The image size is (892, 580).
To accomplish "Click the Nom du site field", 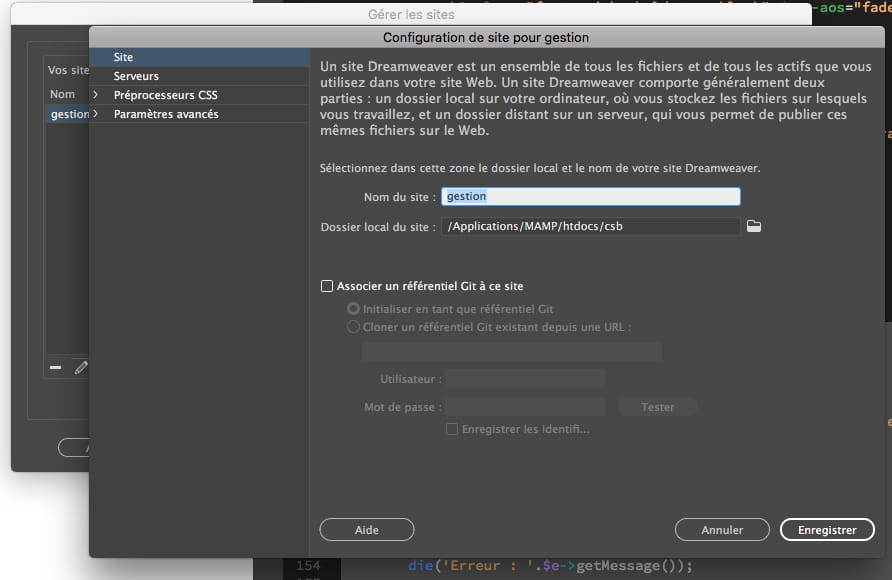I will pyautogui.click(x=590, y=196).
